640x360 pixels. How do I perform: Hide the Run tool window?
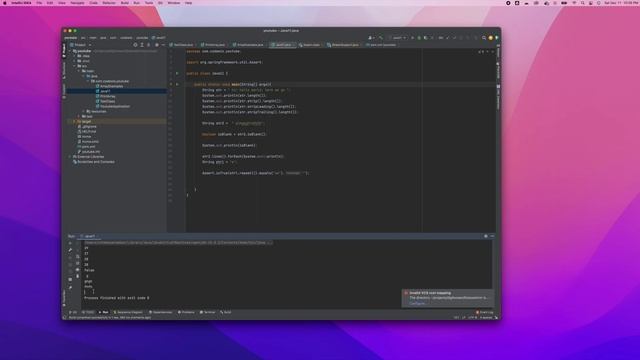click(492, 236)
